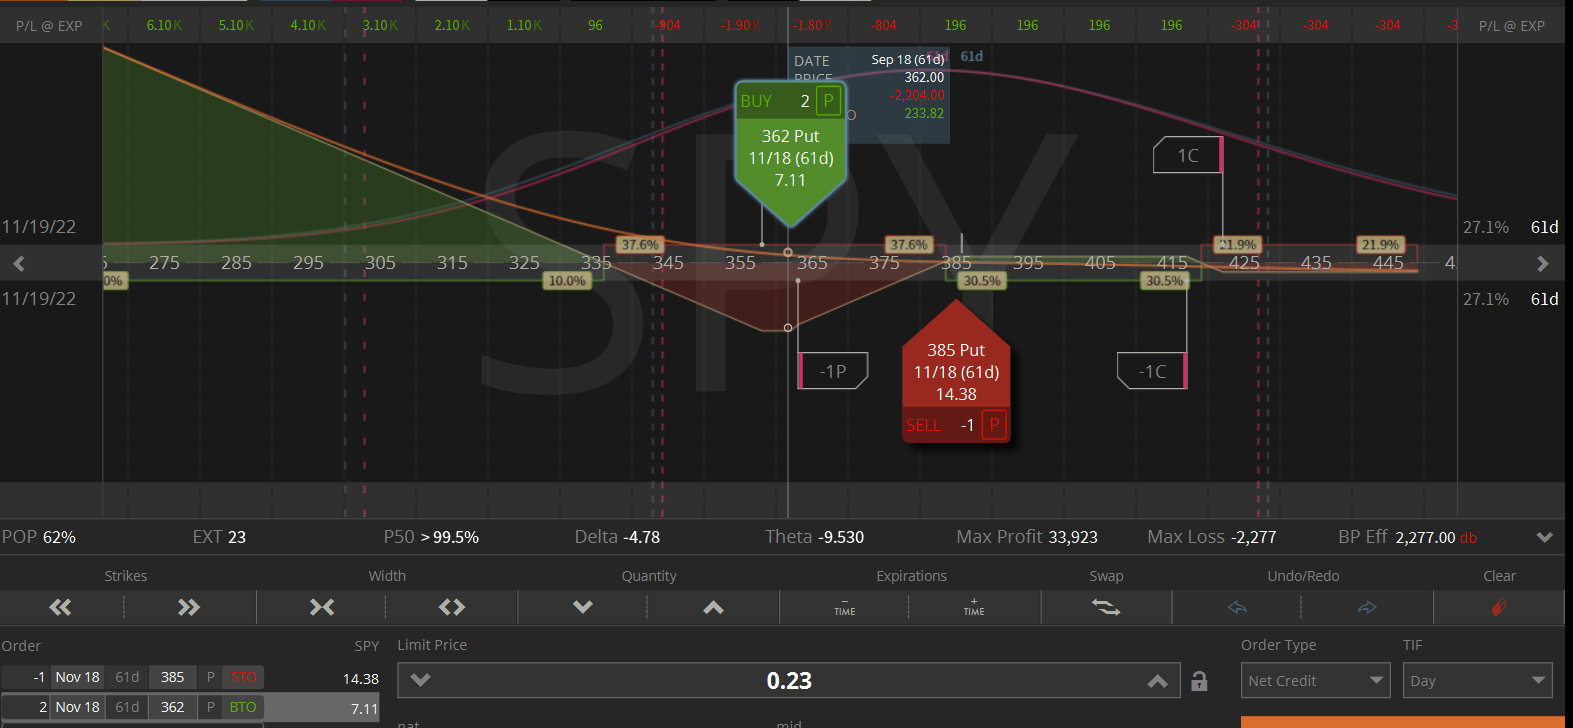
Task: Pan the price axis left
Action: (19, 263)
